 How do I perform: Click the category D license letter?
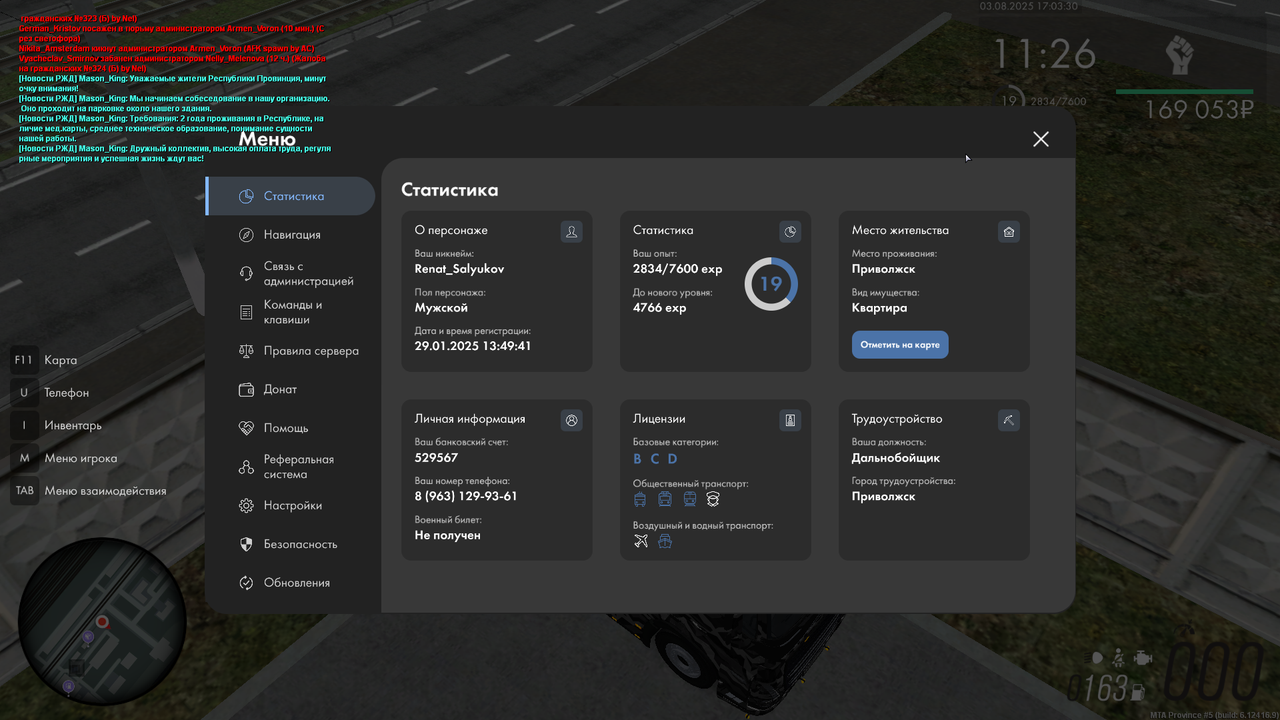click(672, 459)
